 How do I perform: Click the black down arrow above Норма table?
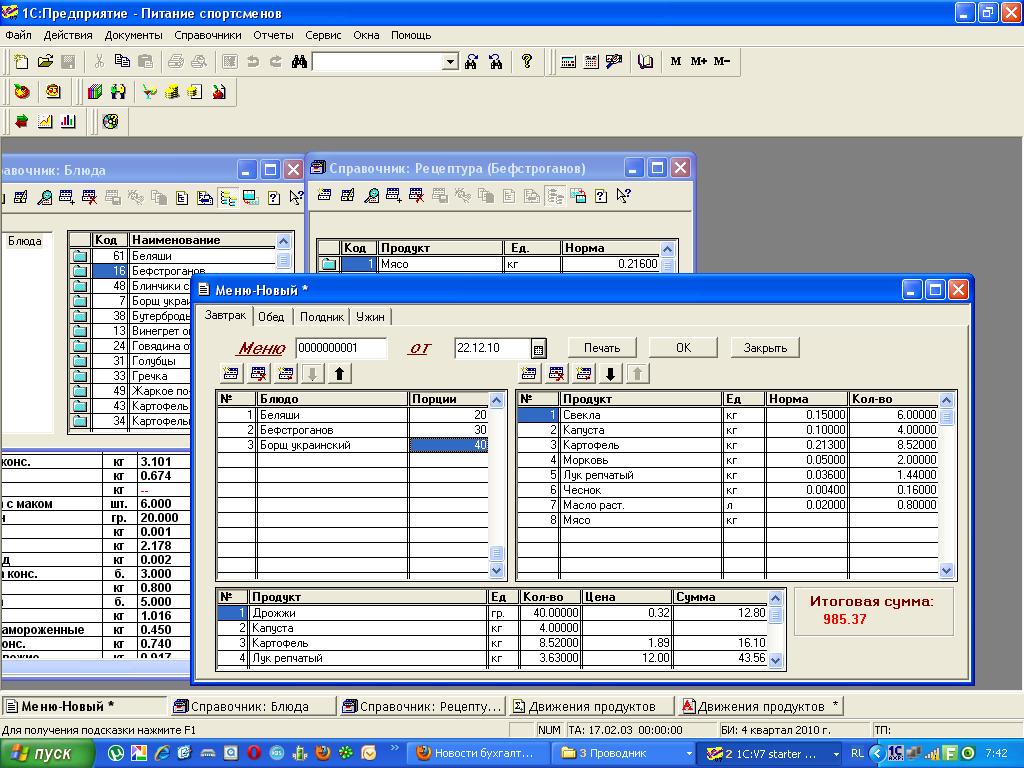611,374
